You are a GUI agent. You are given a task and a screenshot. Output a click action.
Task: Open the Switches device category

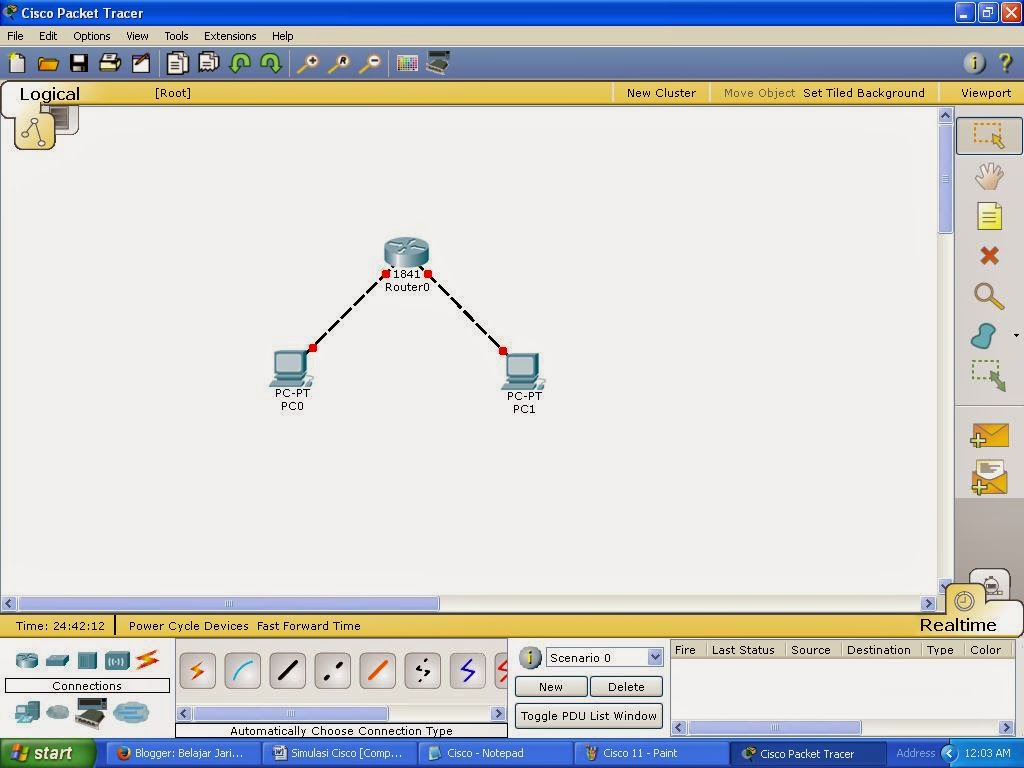[x=57, y=660]
